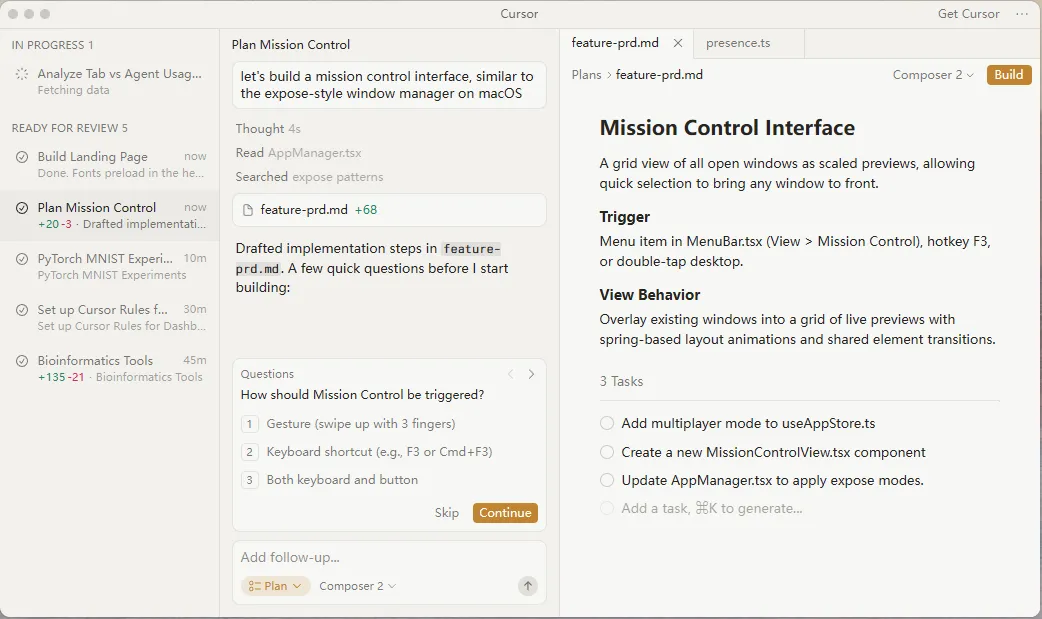
Task: Go to the previous question with the left arrow
Action: (x=510, y=374)
